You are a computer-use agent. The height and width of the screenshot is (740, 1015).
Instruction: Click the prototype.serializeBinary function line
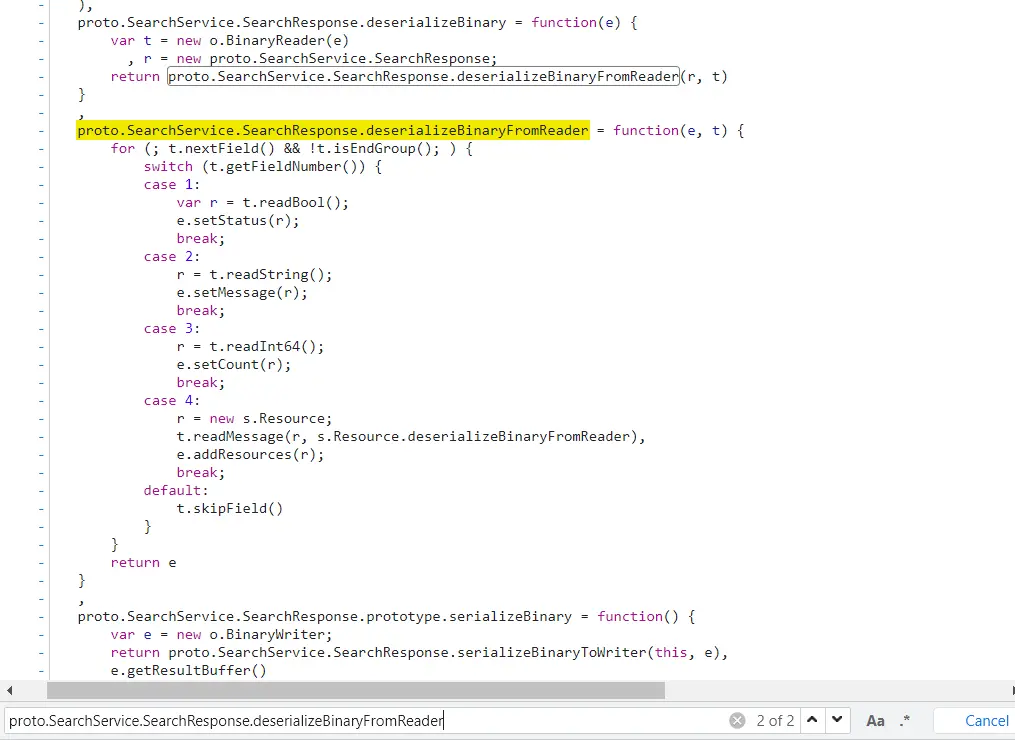coord(386,616)
